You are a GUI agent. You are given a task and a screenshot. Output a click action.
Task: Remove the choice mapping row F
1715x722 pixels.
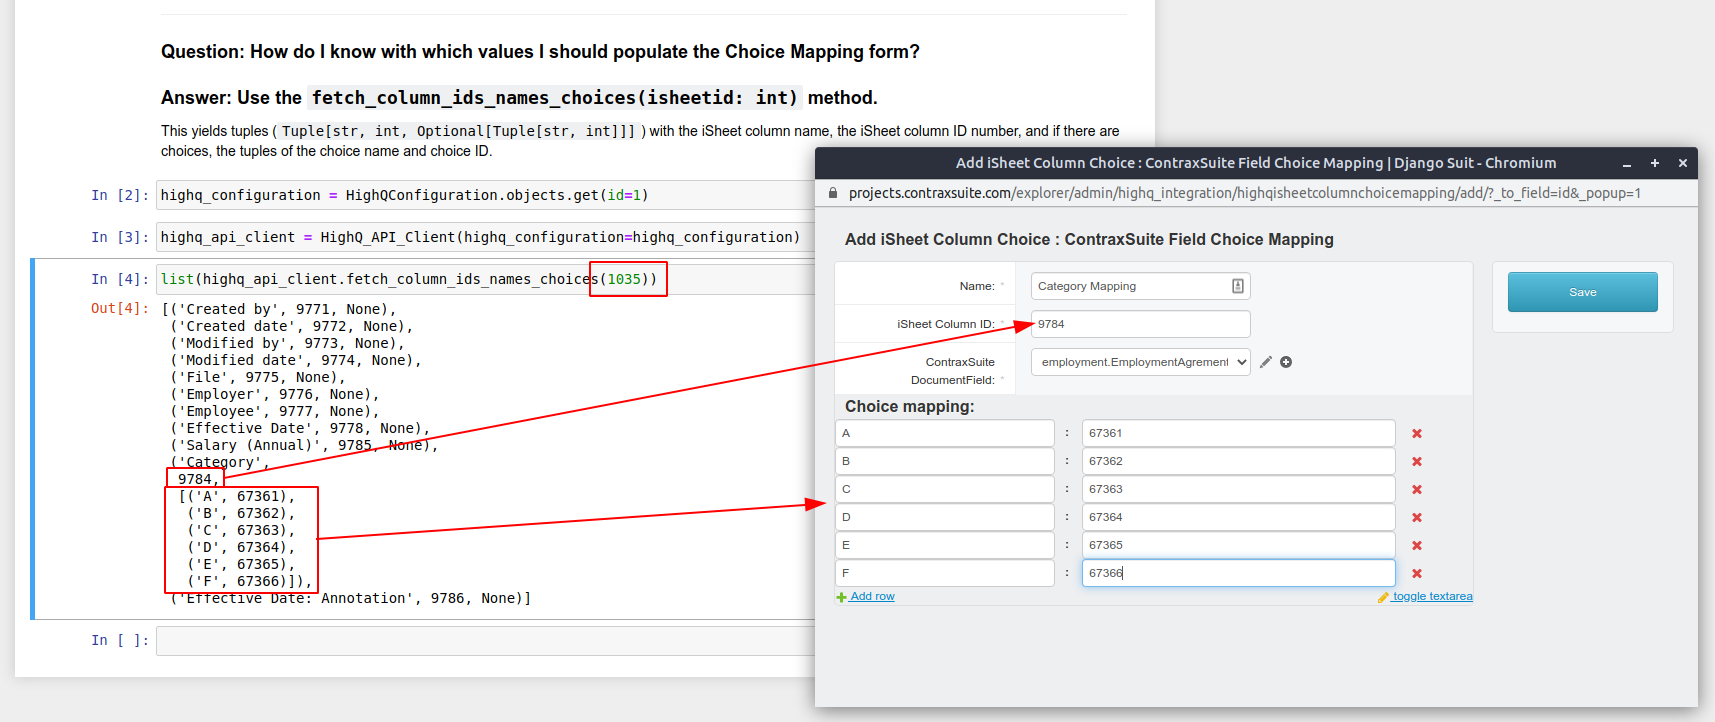1417,574
